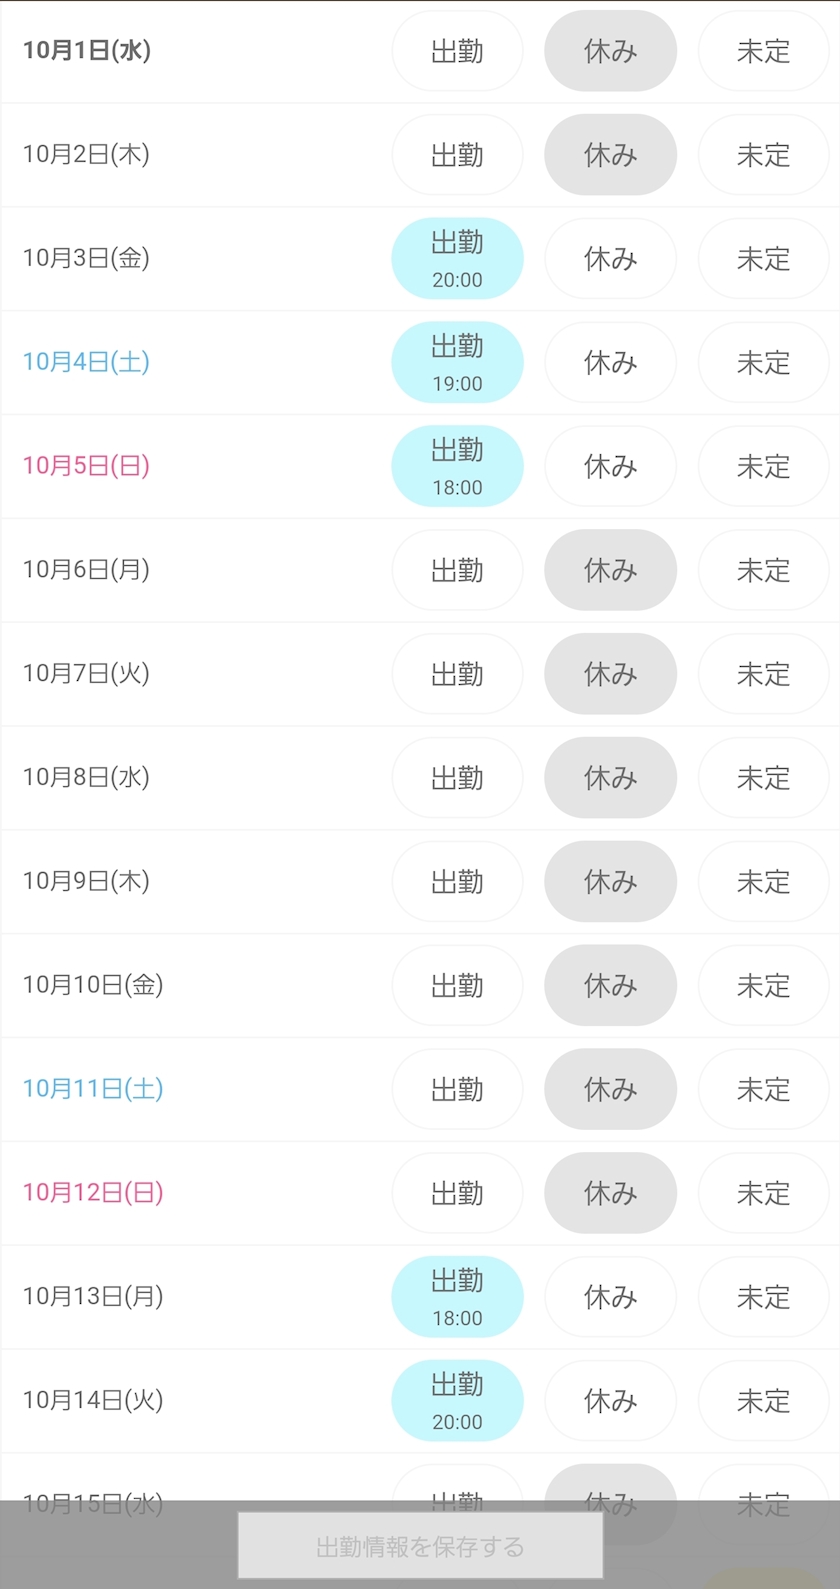Screen dimensions: 840x1589
Task: Set October 5 to 未定
Action: point(763,466)
